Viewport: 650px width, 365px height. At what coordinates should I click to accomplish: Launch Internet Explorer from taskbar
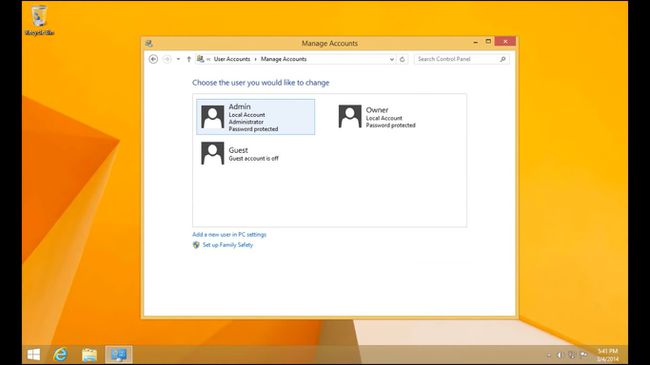coord(61,355)
